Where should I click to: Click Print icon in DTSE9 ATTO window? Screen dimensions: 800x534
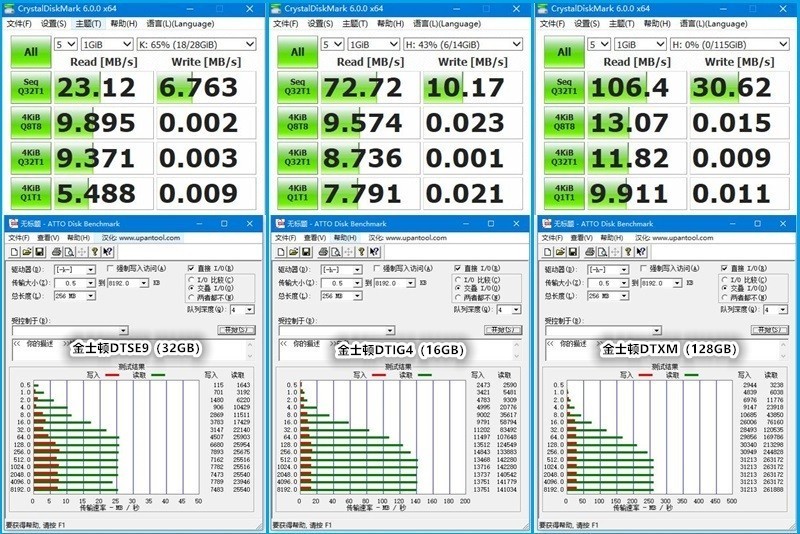coord(57,251)
